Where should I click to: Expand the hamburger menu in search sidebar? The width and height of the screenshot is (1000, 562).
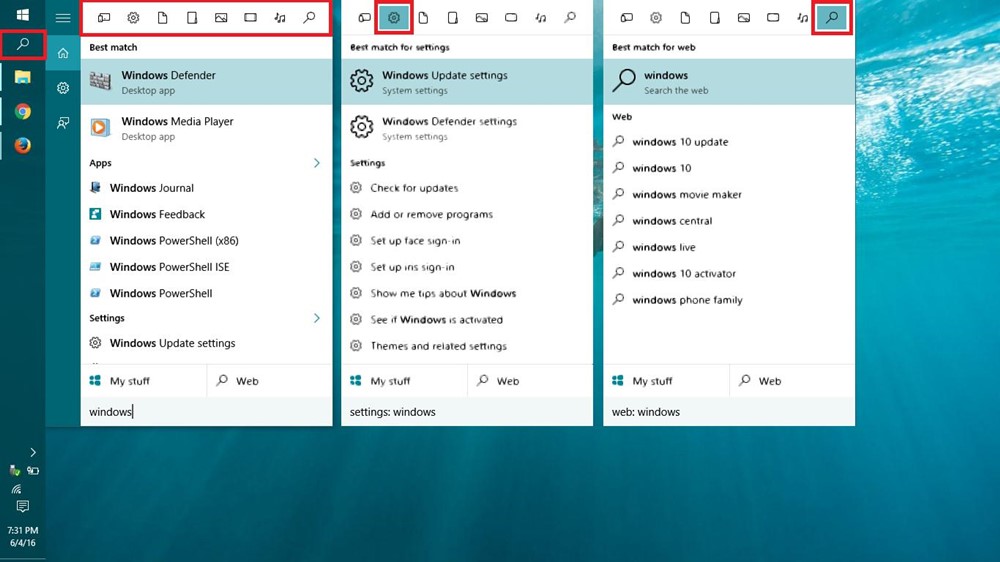coord(62,18)
